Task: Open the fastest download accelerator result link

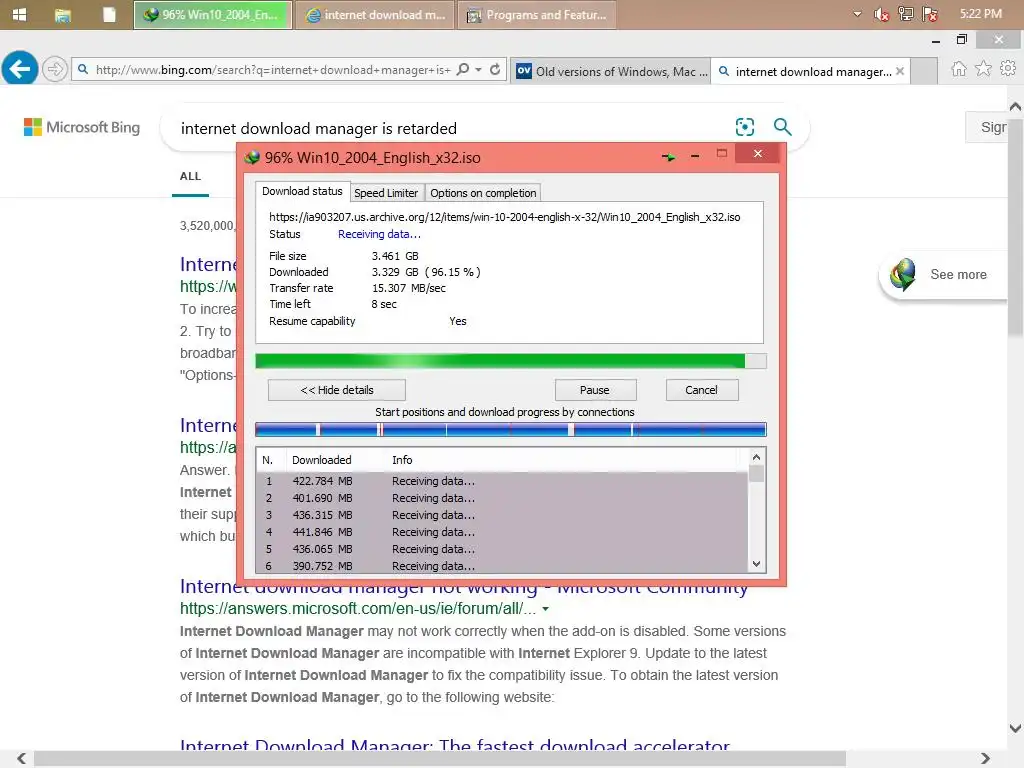Action: [x=455, y=746]
